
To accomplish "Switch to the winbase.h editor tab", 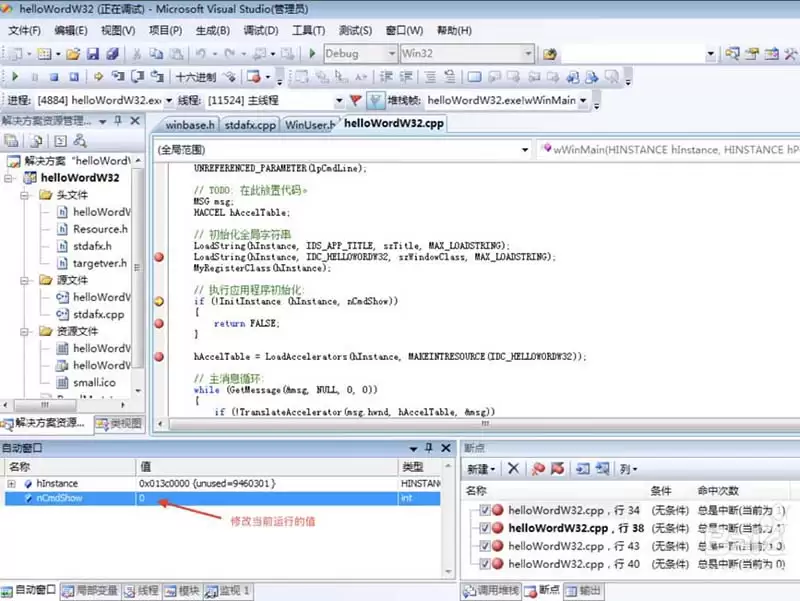I will (188, 126).
